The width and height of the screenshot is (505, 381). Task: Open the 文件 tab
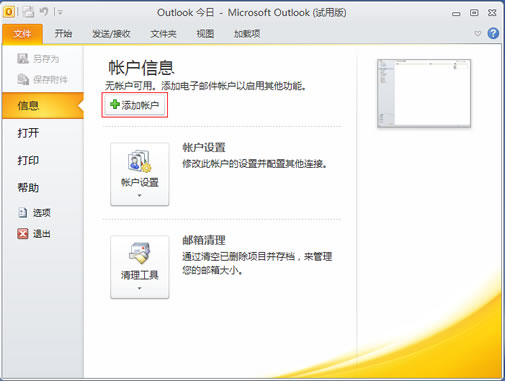(x=22, y=34)
